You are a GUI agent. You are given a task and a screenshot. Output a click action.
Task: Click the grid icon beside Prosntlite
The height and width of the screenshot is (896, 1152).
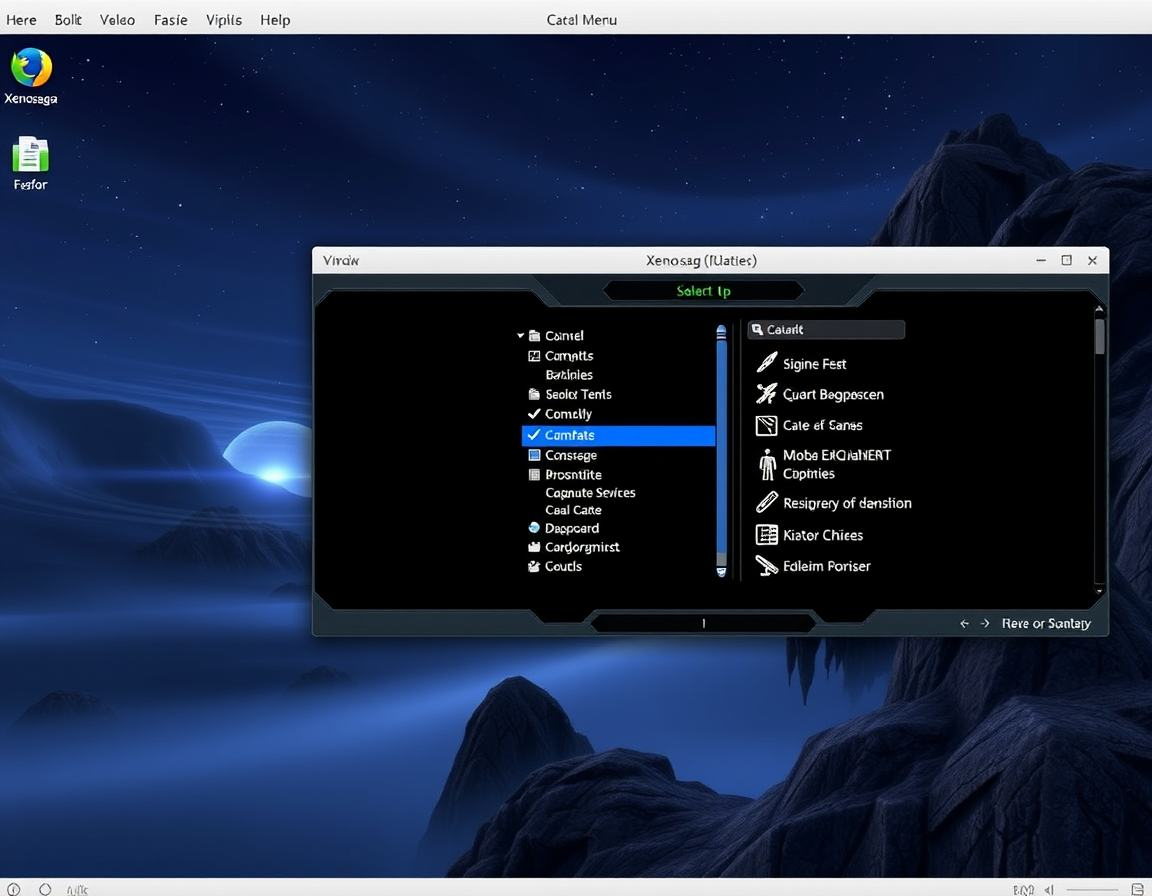[534, 474]
